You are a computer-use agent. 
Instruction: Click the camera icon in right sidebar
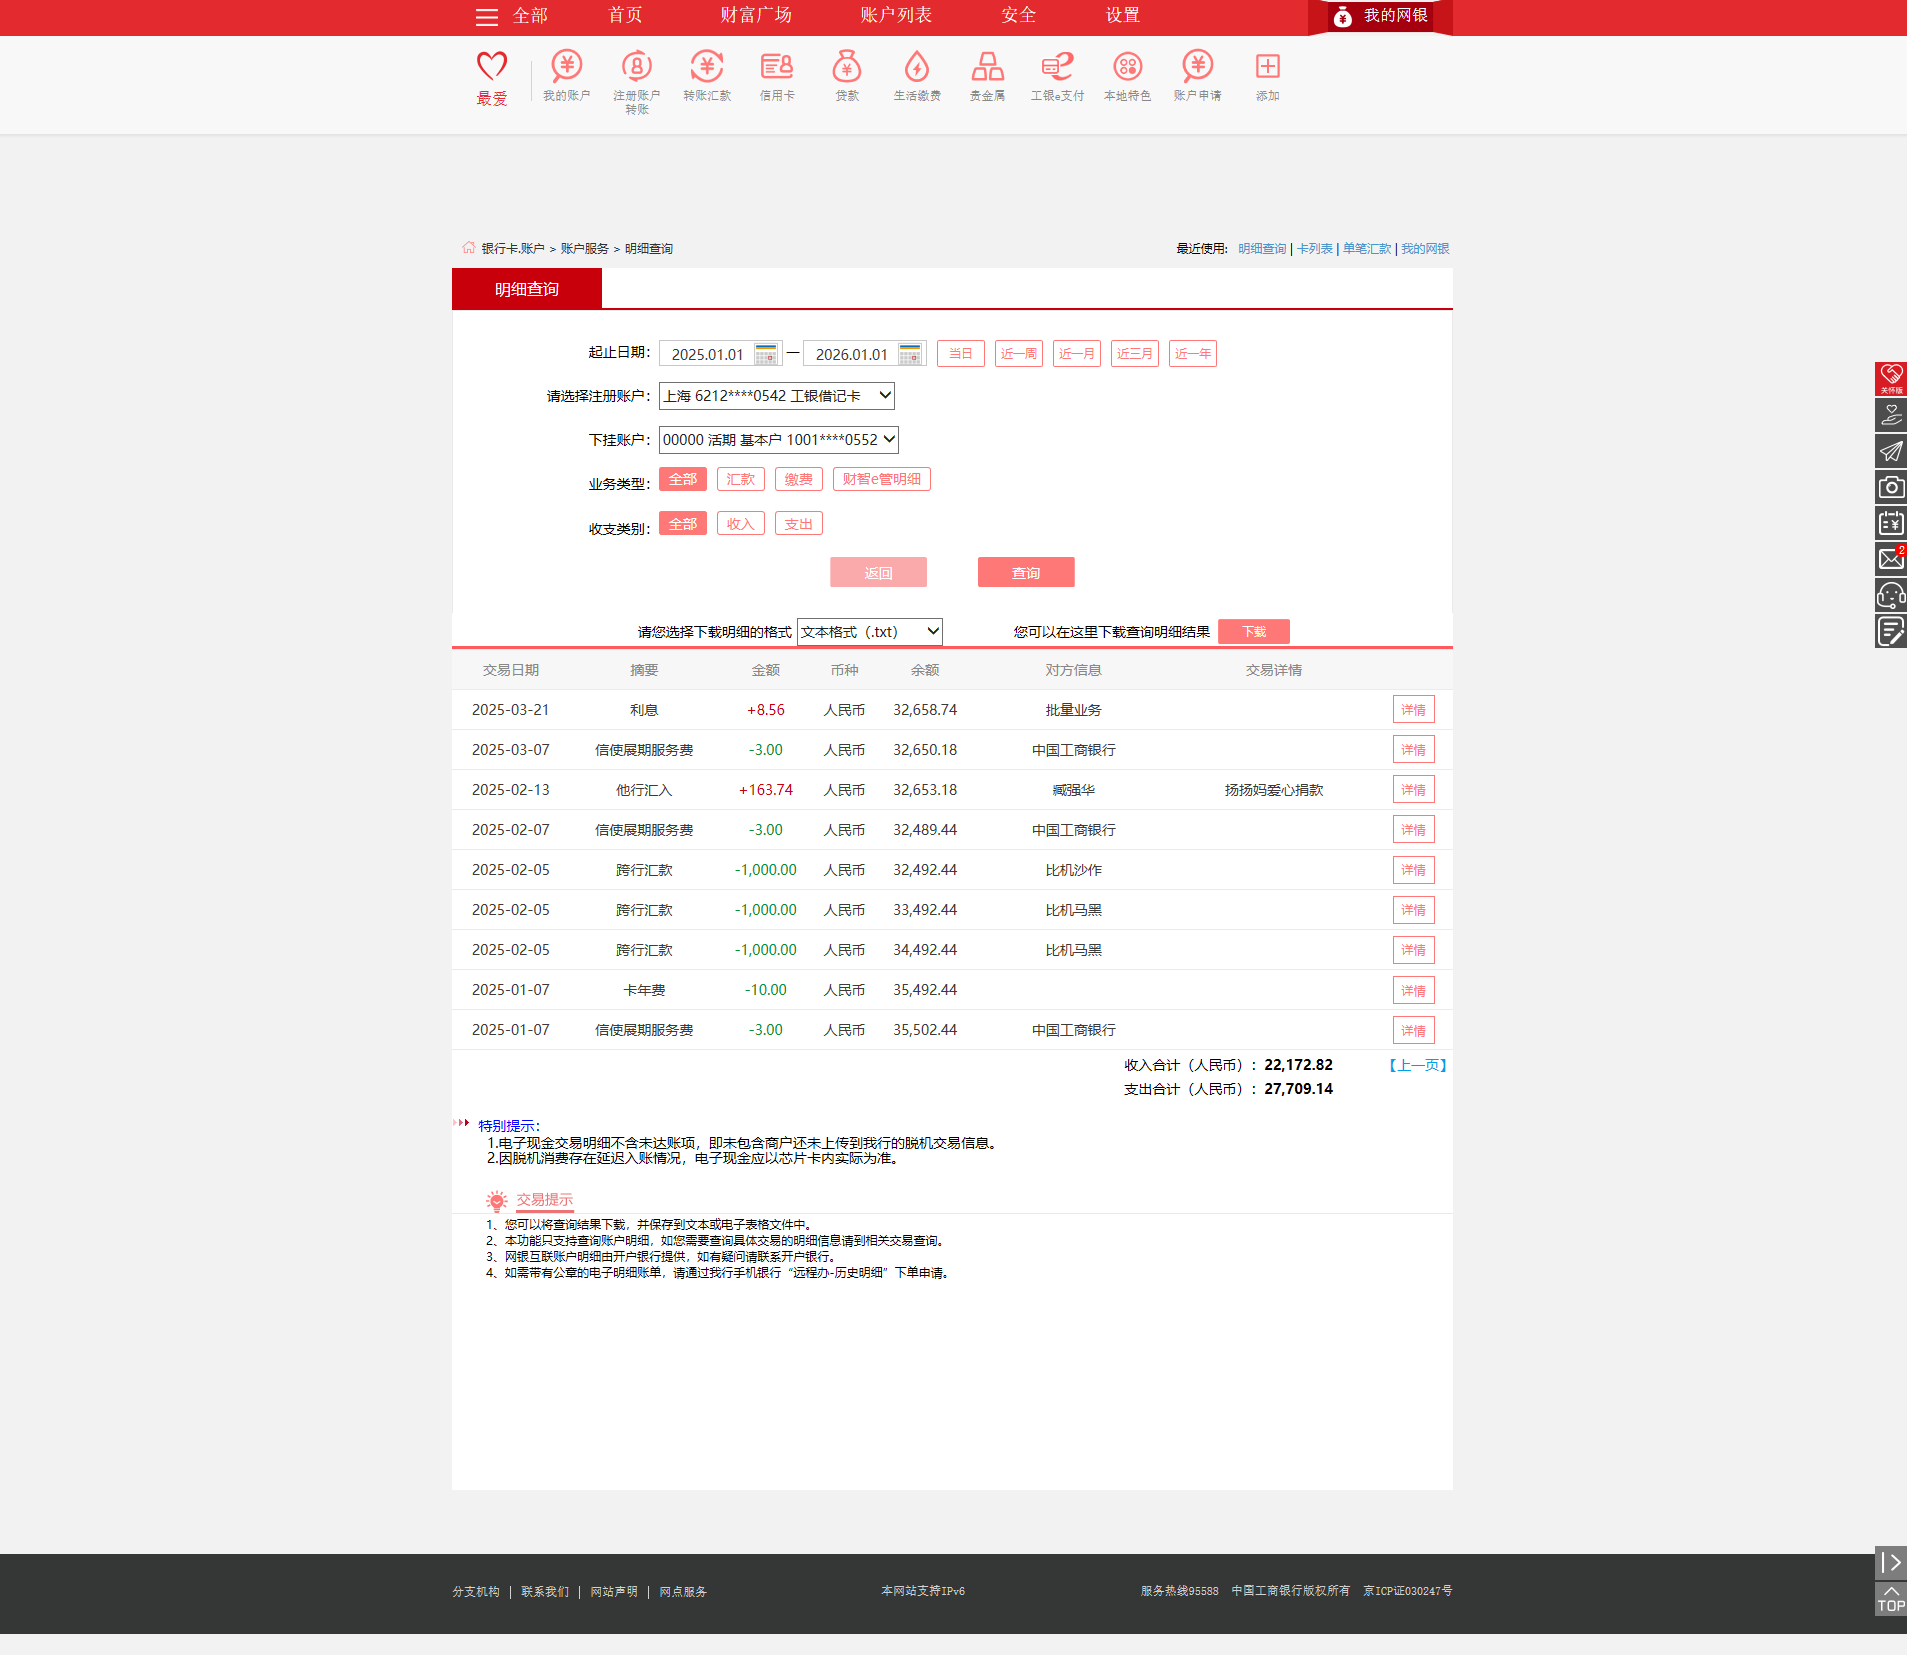tap(1890, 487)
